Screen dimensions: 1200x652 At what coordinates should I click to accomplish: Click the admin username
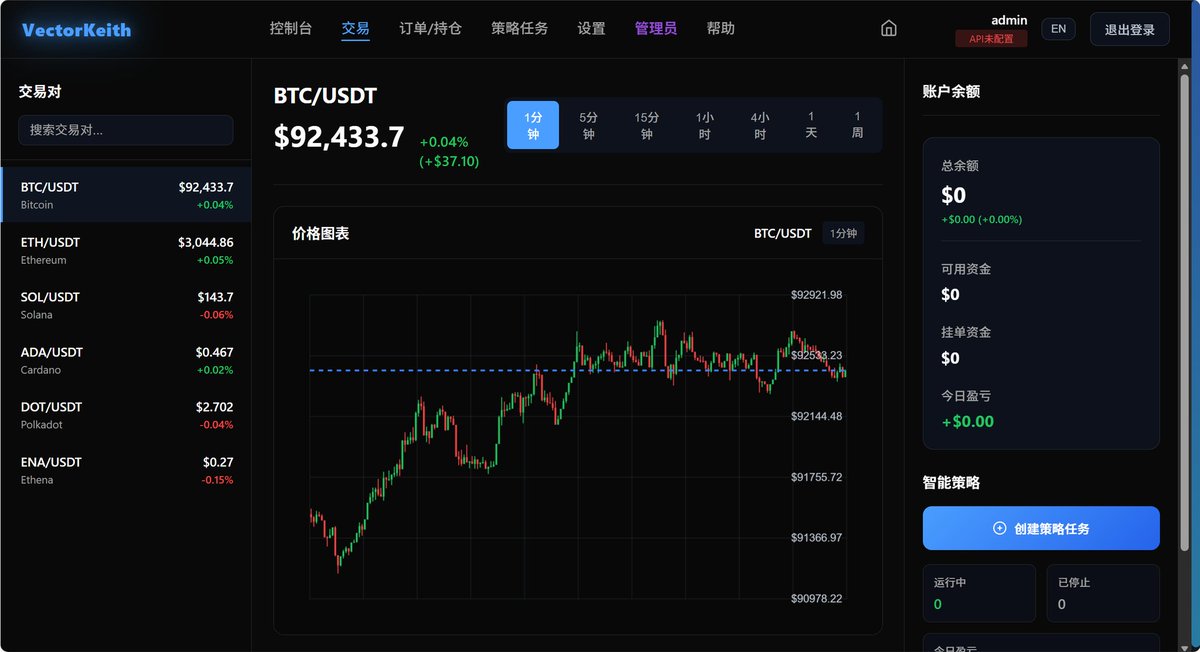click(x=1009, y=20)
